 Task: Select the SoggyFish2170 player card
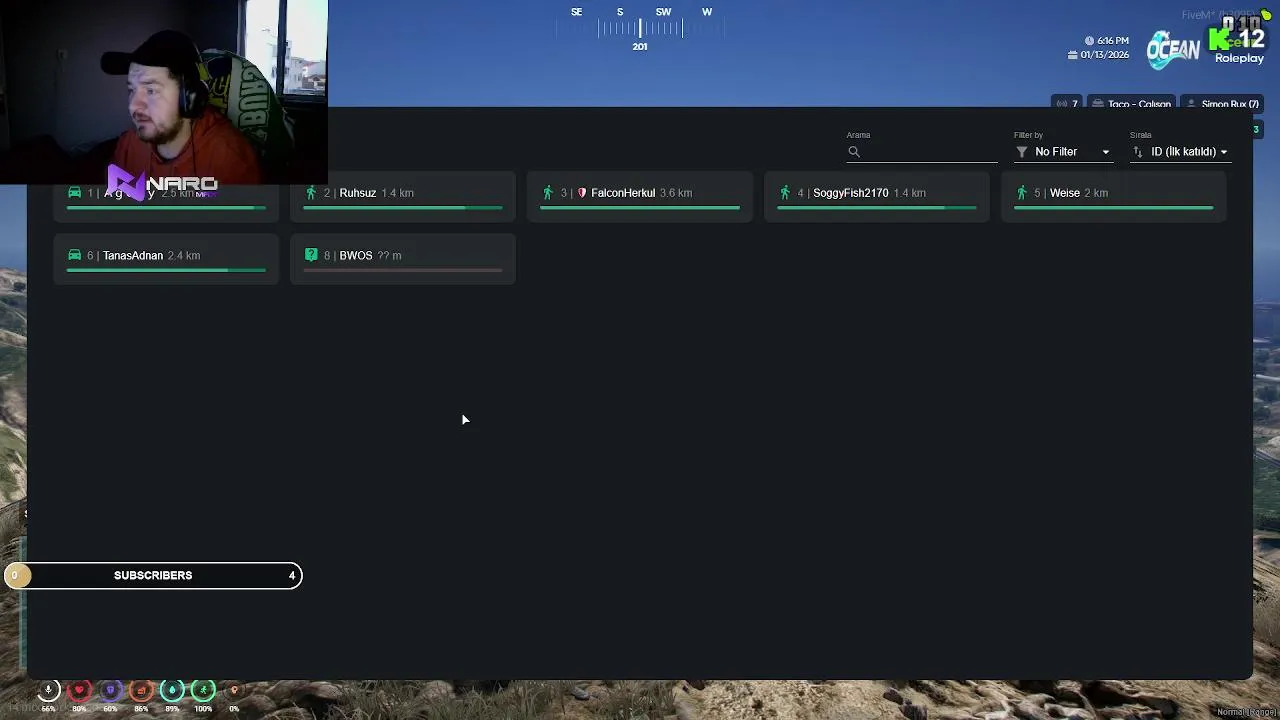point(877,196)
